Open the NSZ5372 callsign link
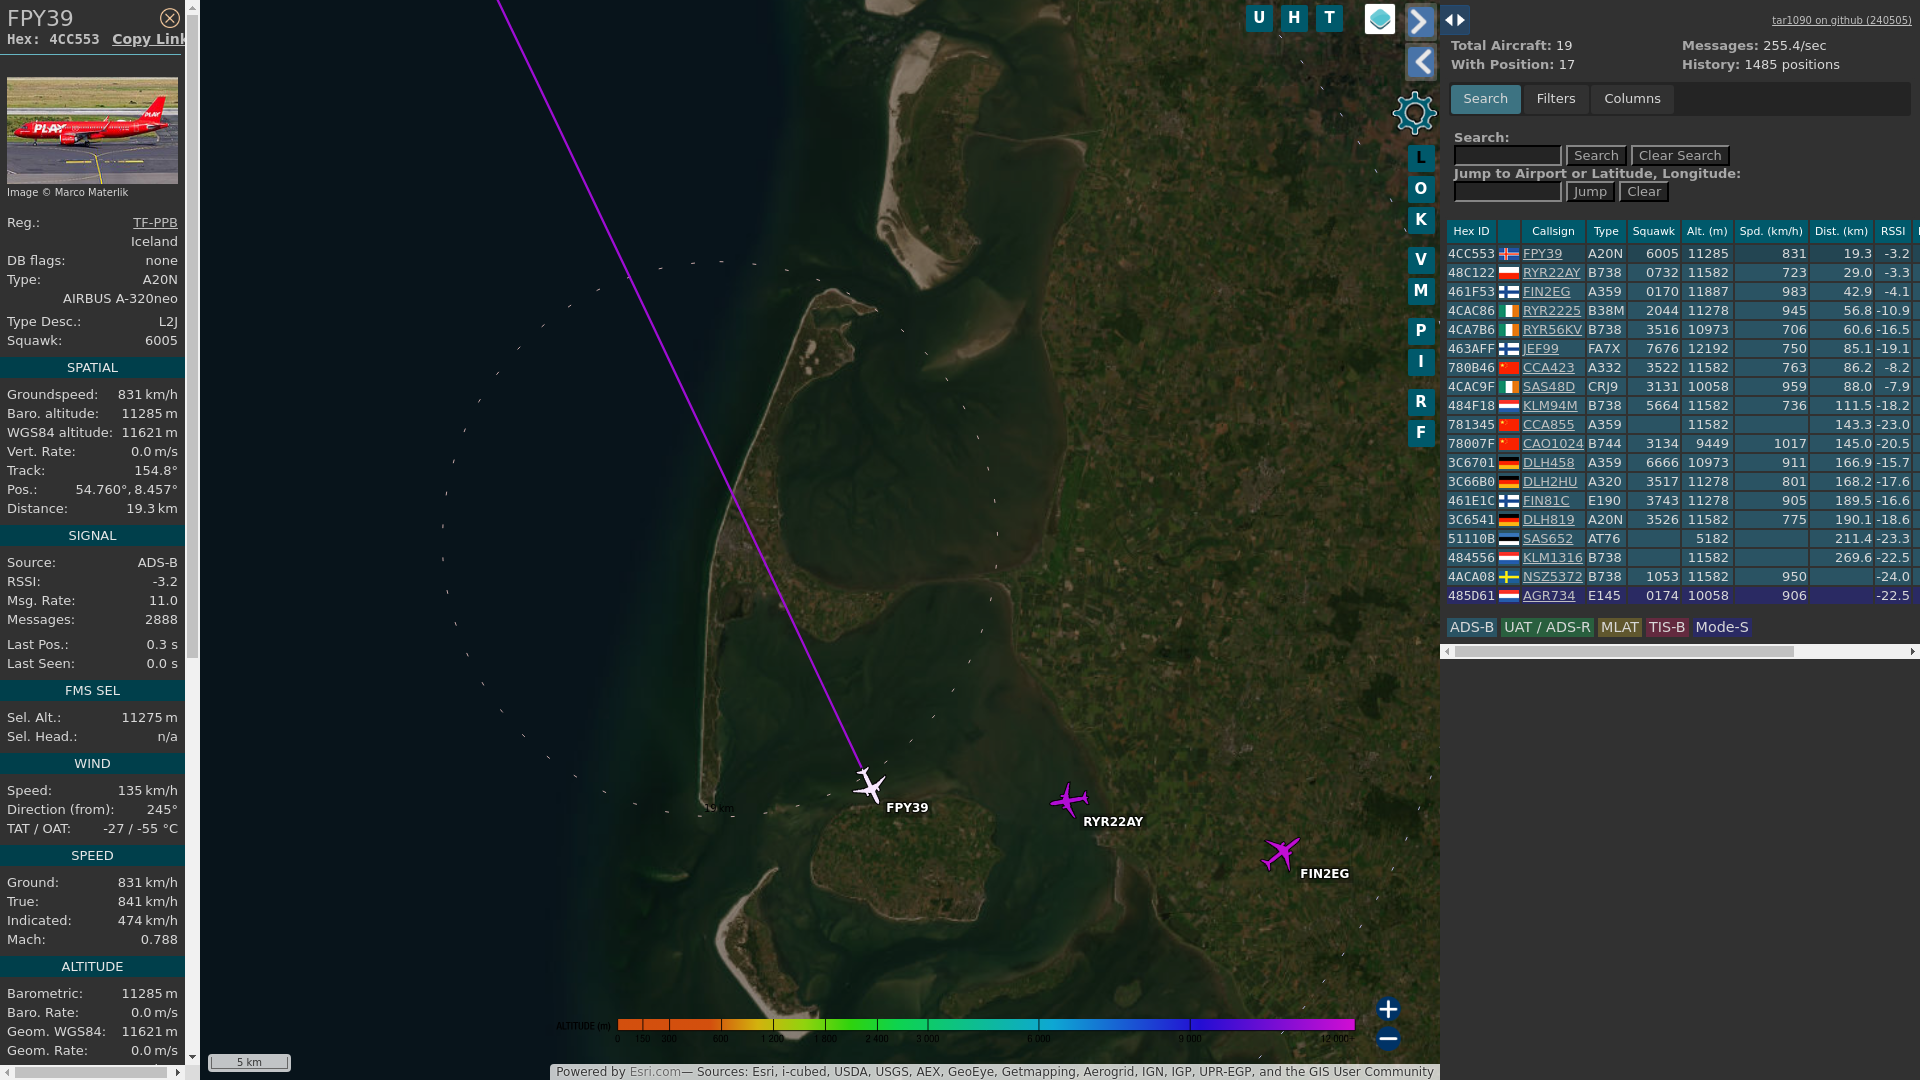 [1552, 577]
